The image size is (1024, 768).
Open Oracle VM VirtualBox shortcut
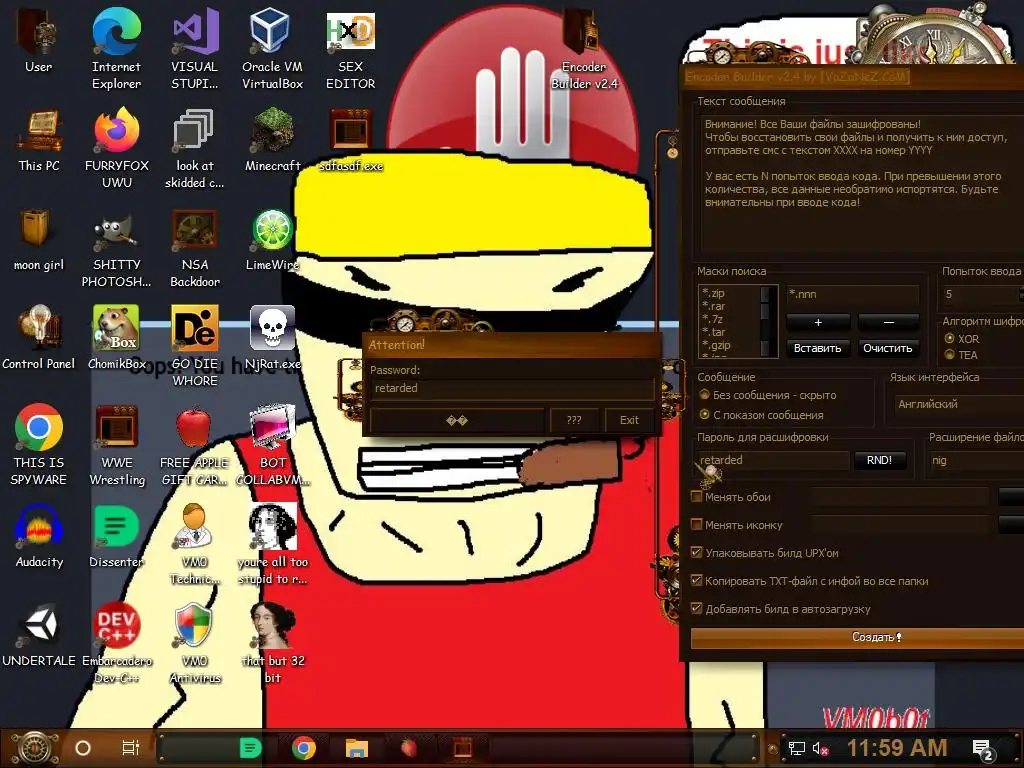[272, 47]
